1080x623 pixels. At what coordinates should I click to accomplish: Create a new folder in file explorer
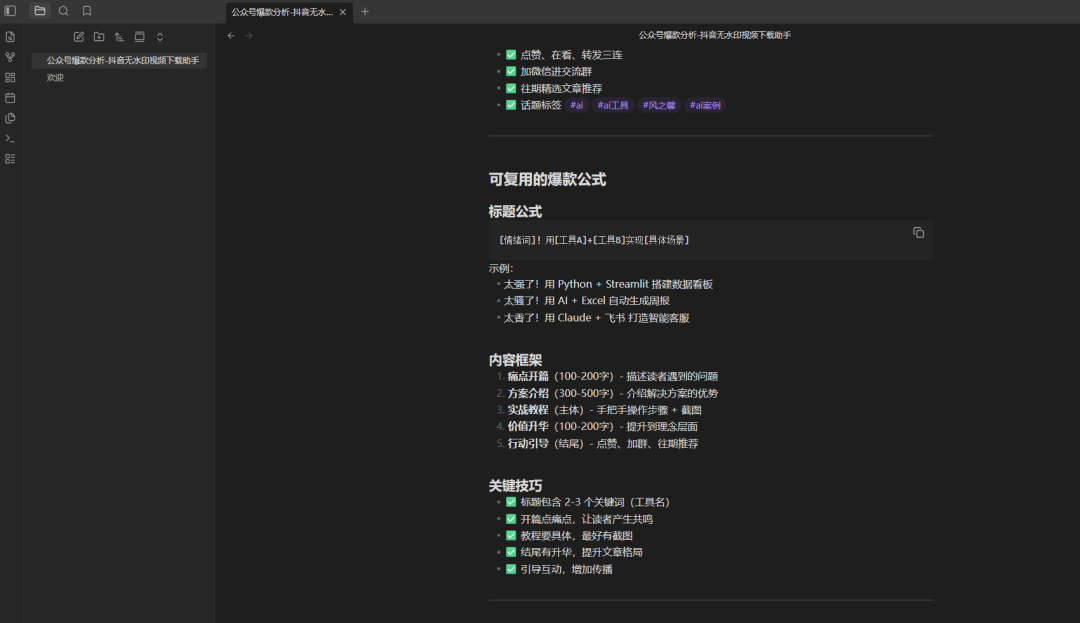click(99, 36)
